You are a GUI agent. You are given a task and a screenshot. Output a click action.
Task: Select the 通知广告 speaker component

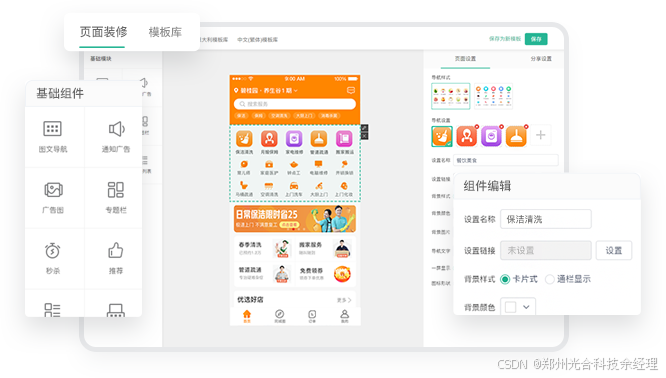[116, 136]
